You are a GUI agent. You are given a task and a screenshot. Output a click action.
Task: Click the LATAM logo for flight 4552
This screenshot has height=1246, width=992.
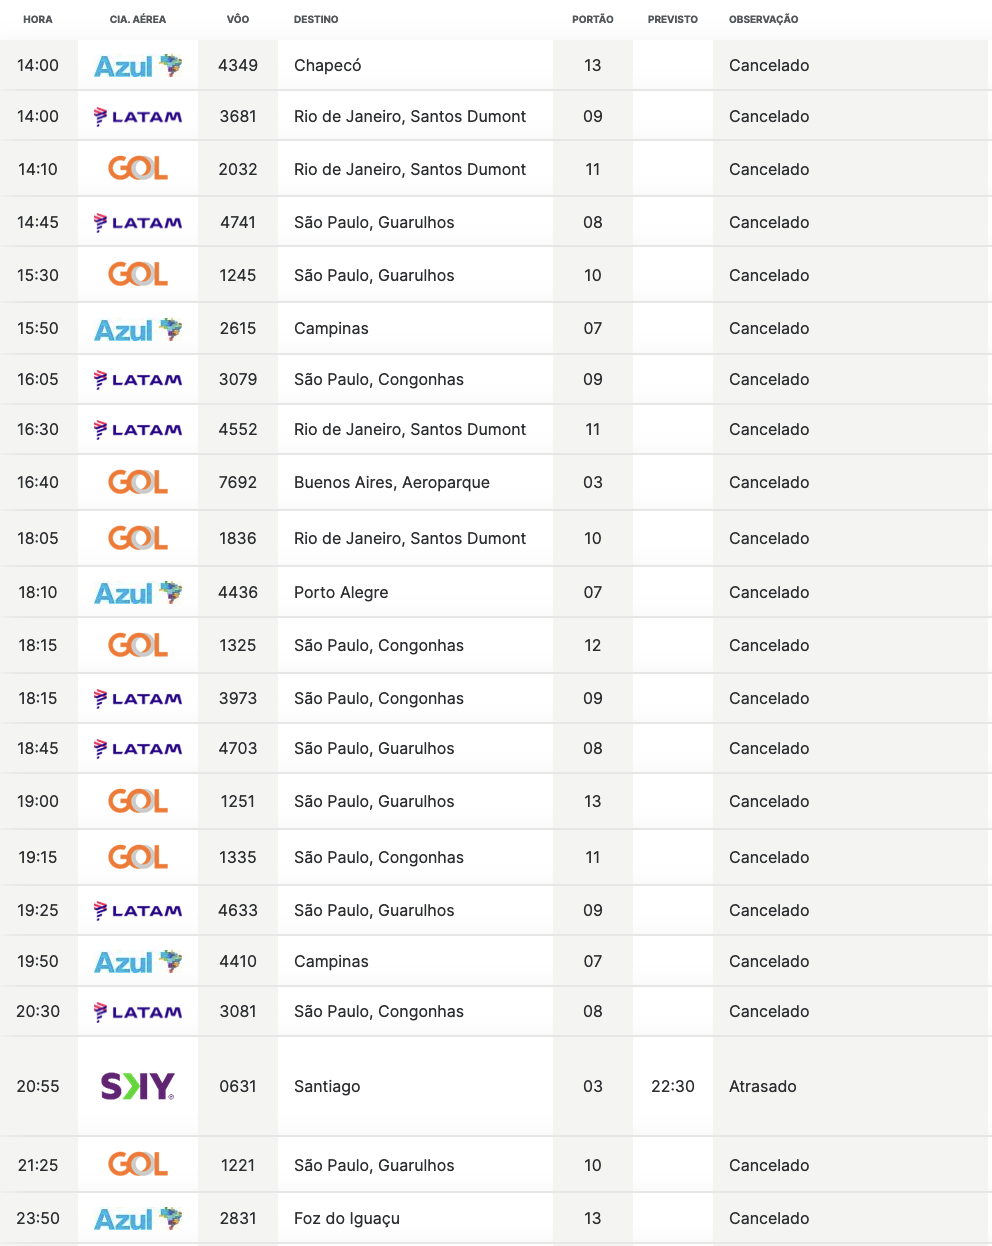coord(138,430)
